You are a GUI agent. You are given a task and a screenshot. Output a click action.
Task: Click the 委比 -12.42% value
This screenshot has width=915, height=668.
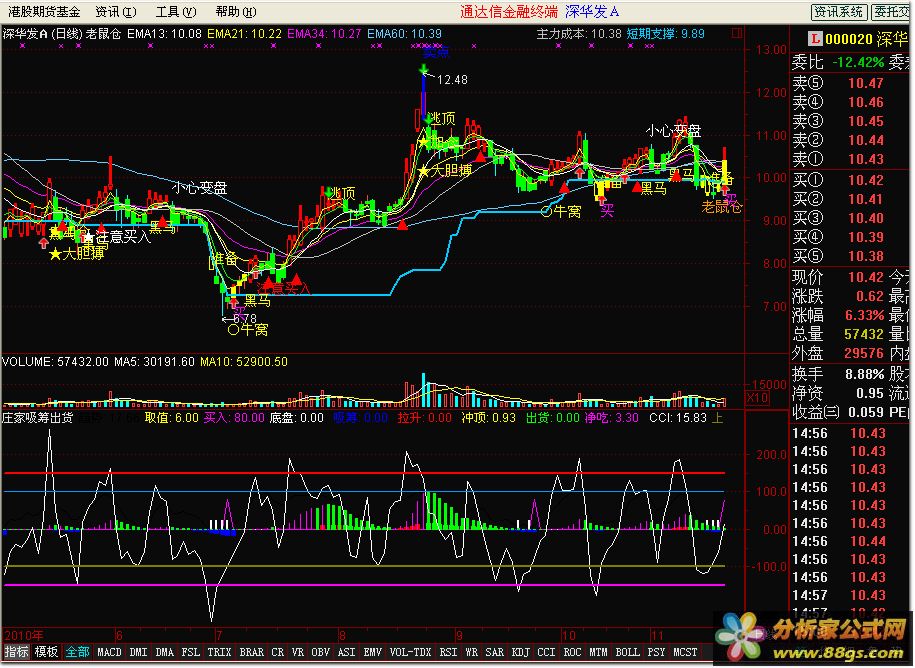858,62
